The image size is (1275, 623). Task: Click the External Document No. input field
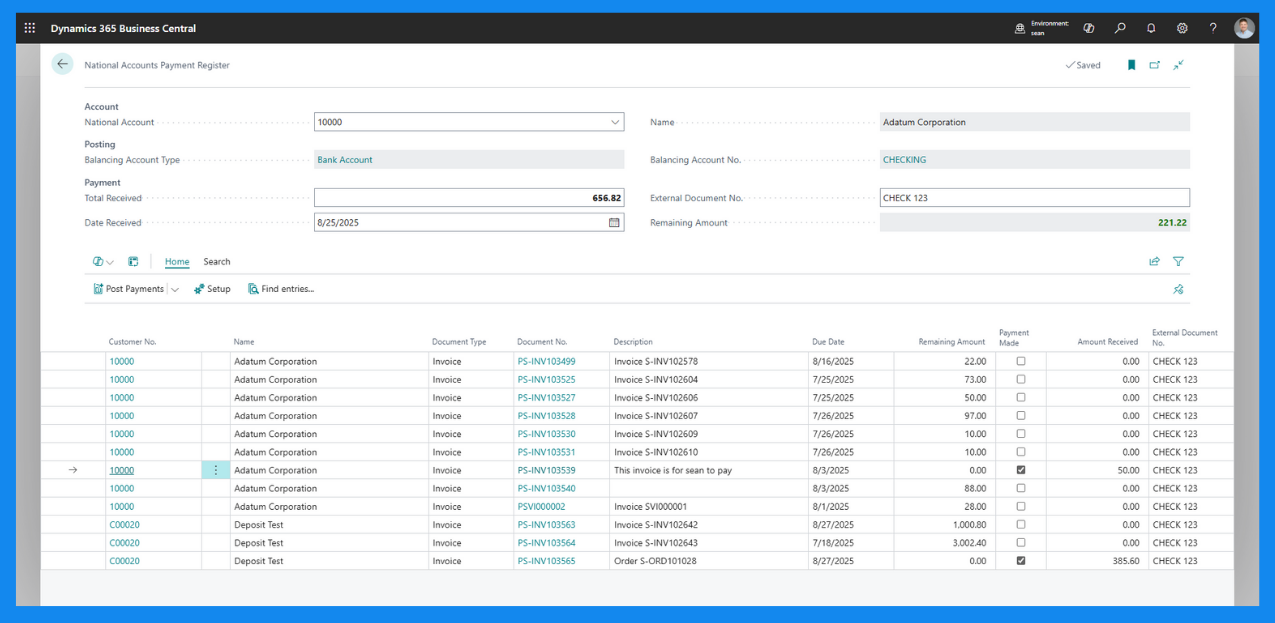[x=1034, y=198]
